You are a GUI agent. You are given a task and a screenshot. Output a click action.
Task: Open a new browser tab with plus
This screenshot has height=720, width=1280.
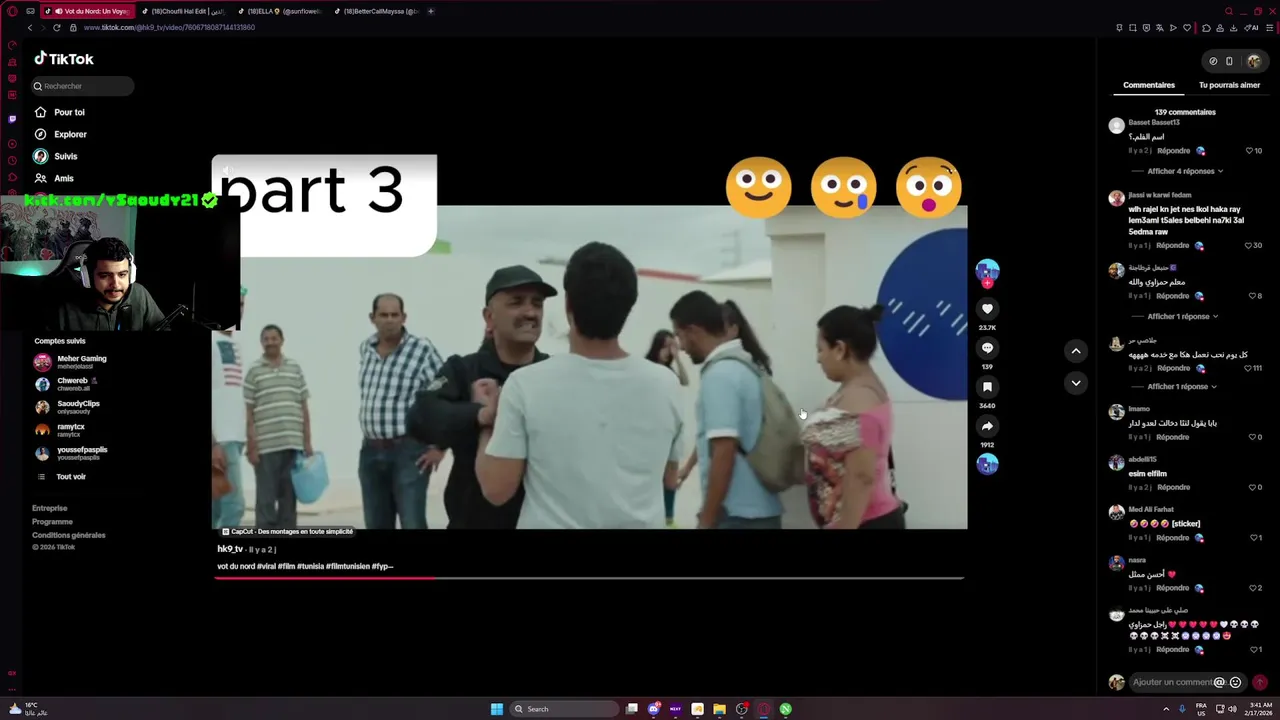[x=431, y=11]
